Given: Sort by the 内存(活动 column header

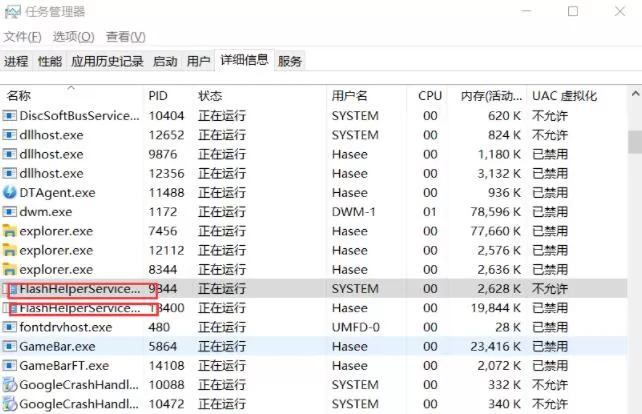Looking at the screenshot, I should click(487, 96).
